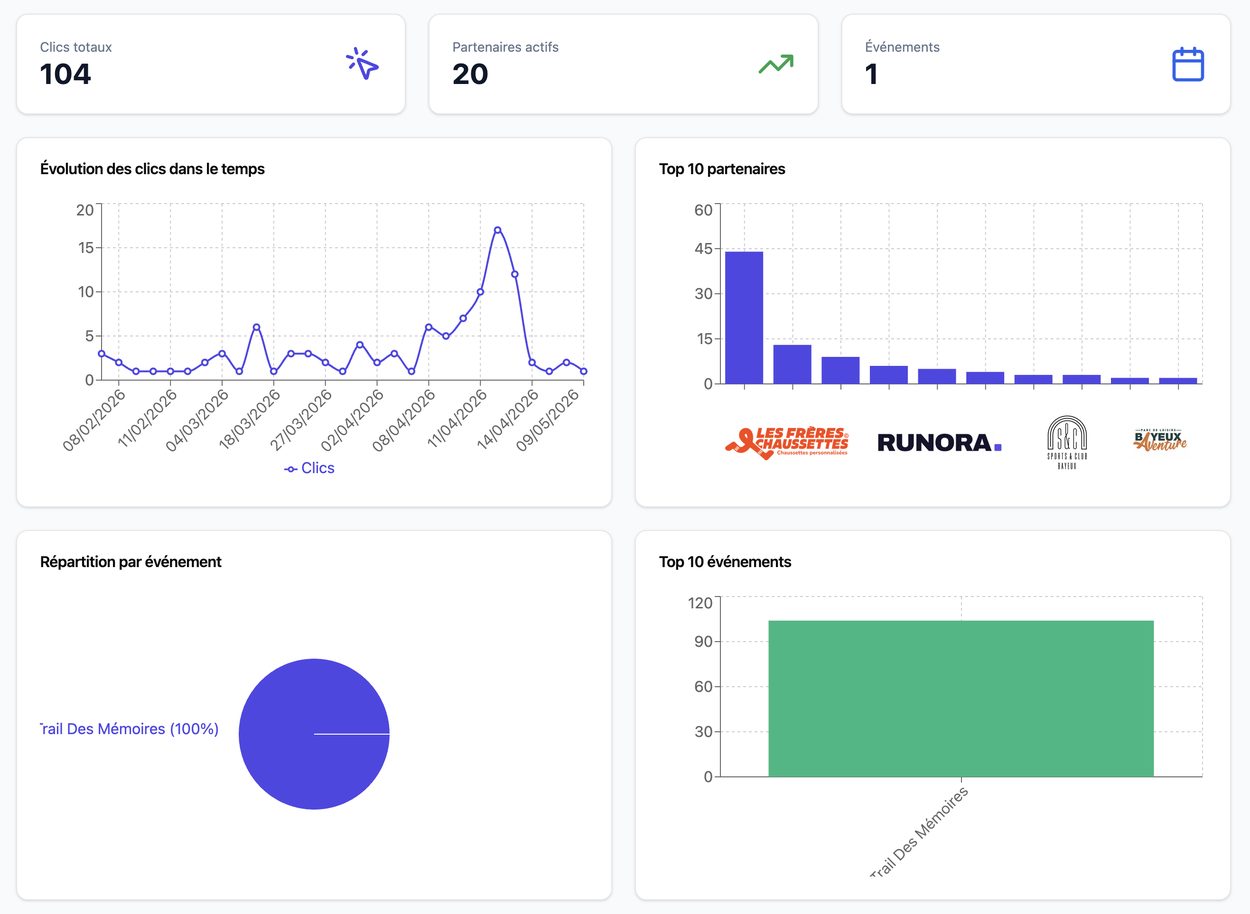The height and width of the screenshot is (914, 1250).
Task: Click the peak data point of the clicks line
Action: 497,230
